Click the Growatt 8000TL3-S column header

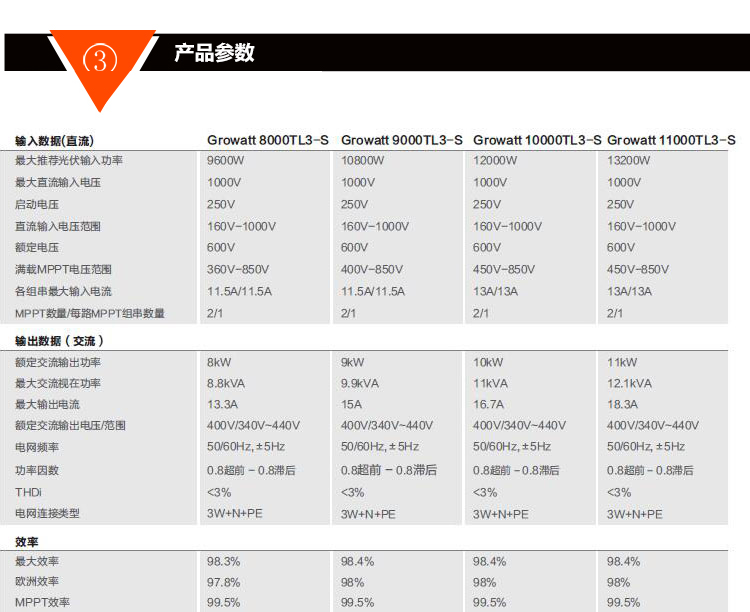(x=268, y=140)
